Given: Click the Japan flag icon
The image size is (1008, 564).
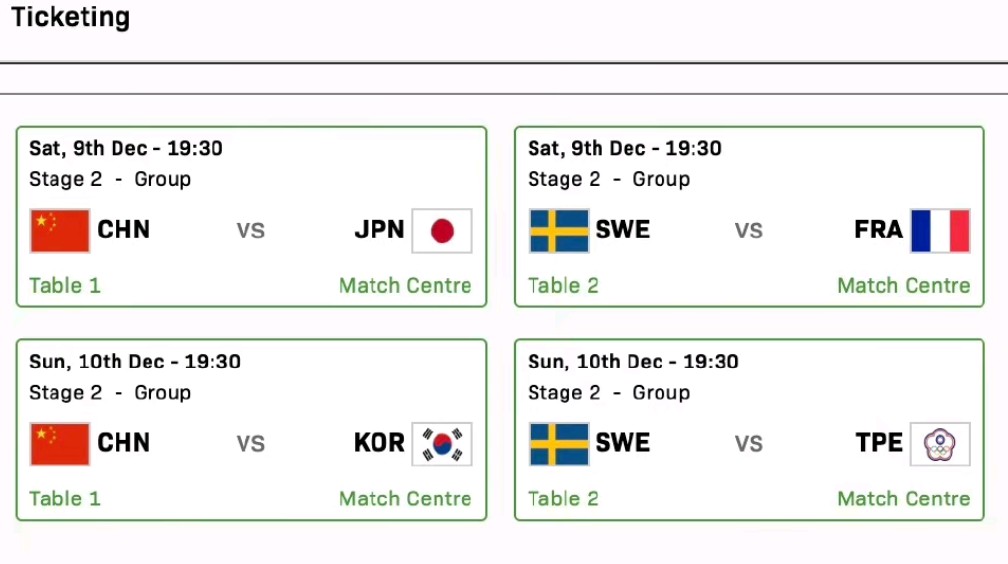Looking at the screenshot, I should 441,231.
